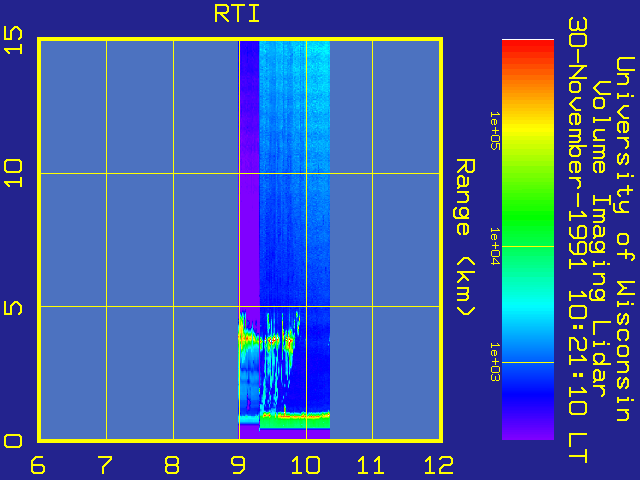The height and width of the screenshot is (480, 640).
Task: Click the x-axis label 8
Action: point(172,465)
